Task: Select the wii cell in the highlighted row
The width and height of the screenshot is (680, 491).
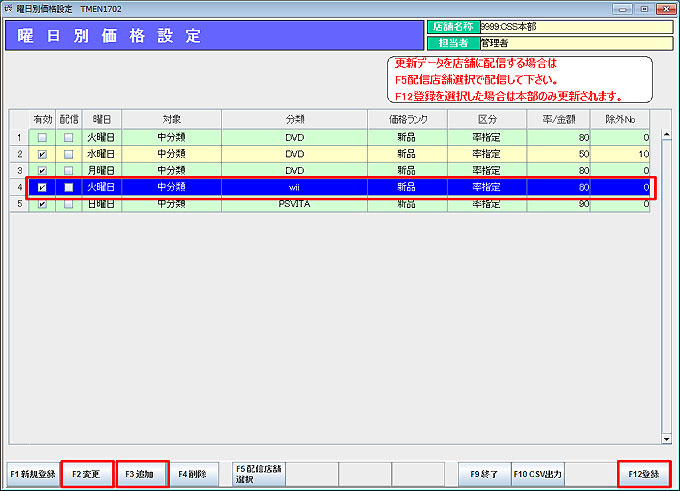Action: (293, 187)
